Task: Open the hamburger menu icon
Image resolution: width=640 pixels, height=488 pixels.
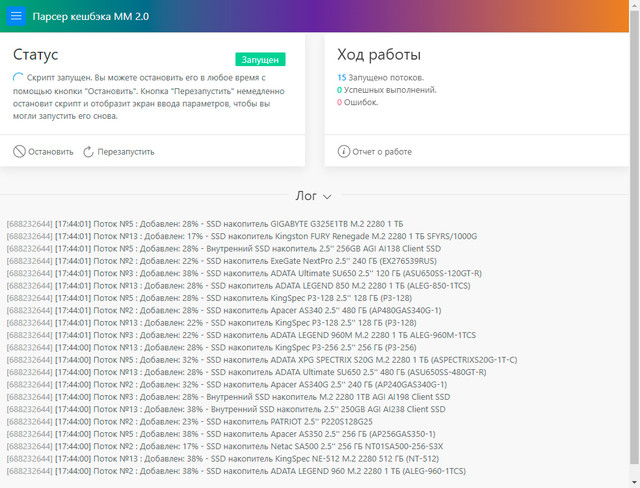Action: pyautogui.click(x=16, y=16)
